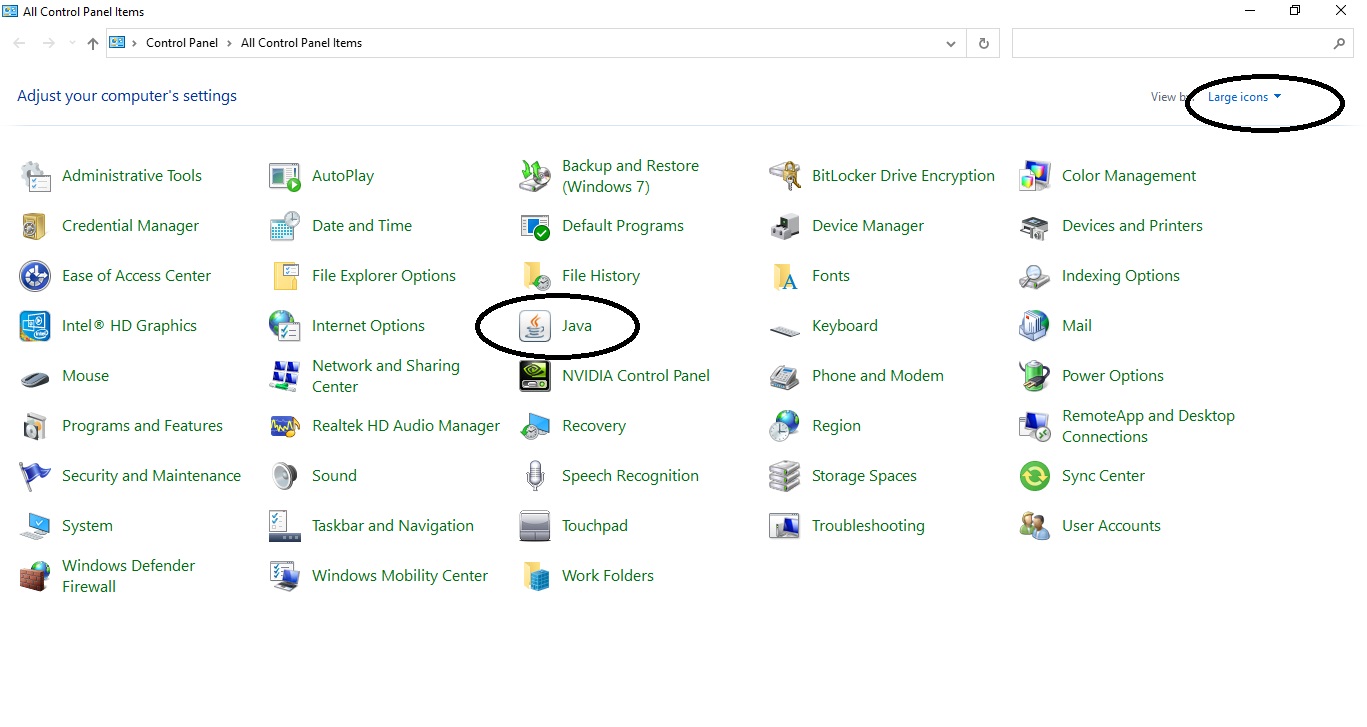Open the Java control panel icon
The height and width of the screenshot is (727, 1367).
pyautogui.click(x=535, y=326)
